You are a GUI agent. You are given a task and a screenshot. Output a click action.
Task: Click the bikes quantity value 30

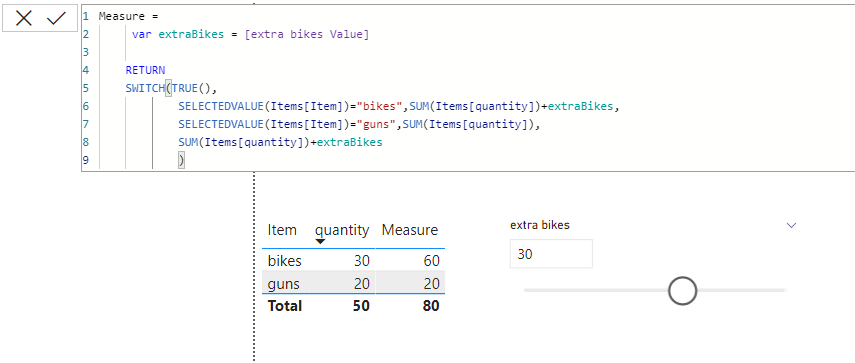(361, 261)
